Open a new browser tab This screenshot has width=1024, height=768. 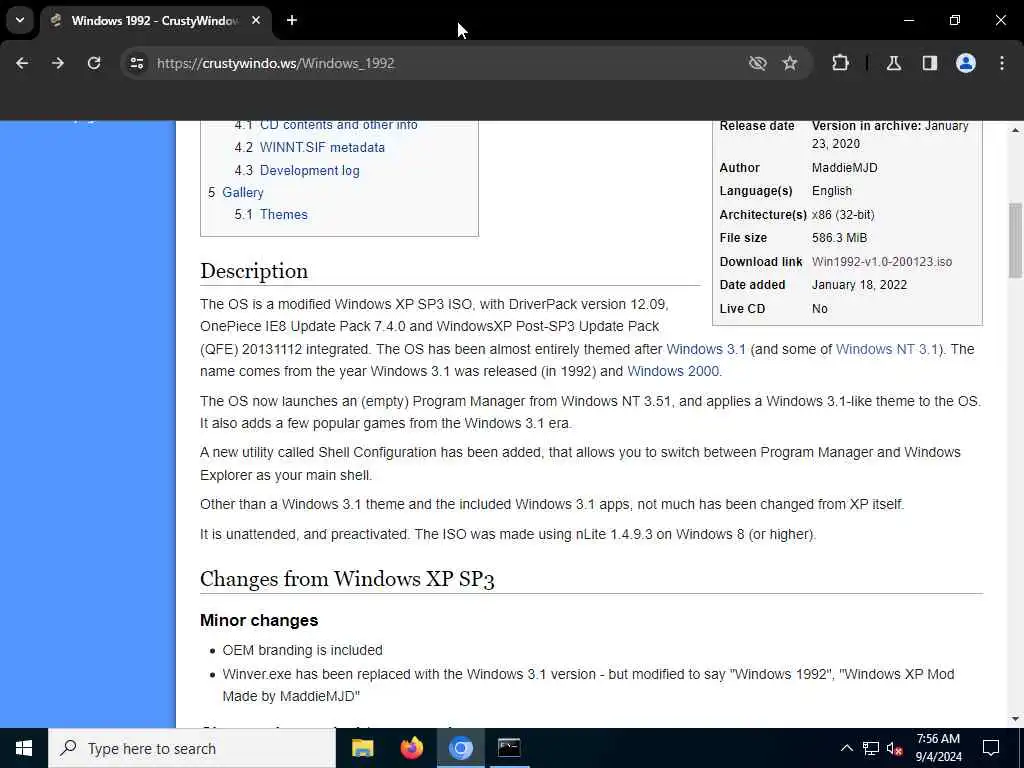point(292,20)
